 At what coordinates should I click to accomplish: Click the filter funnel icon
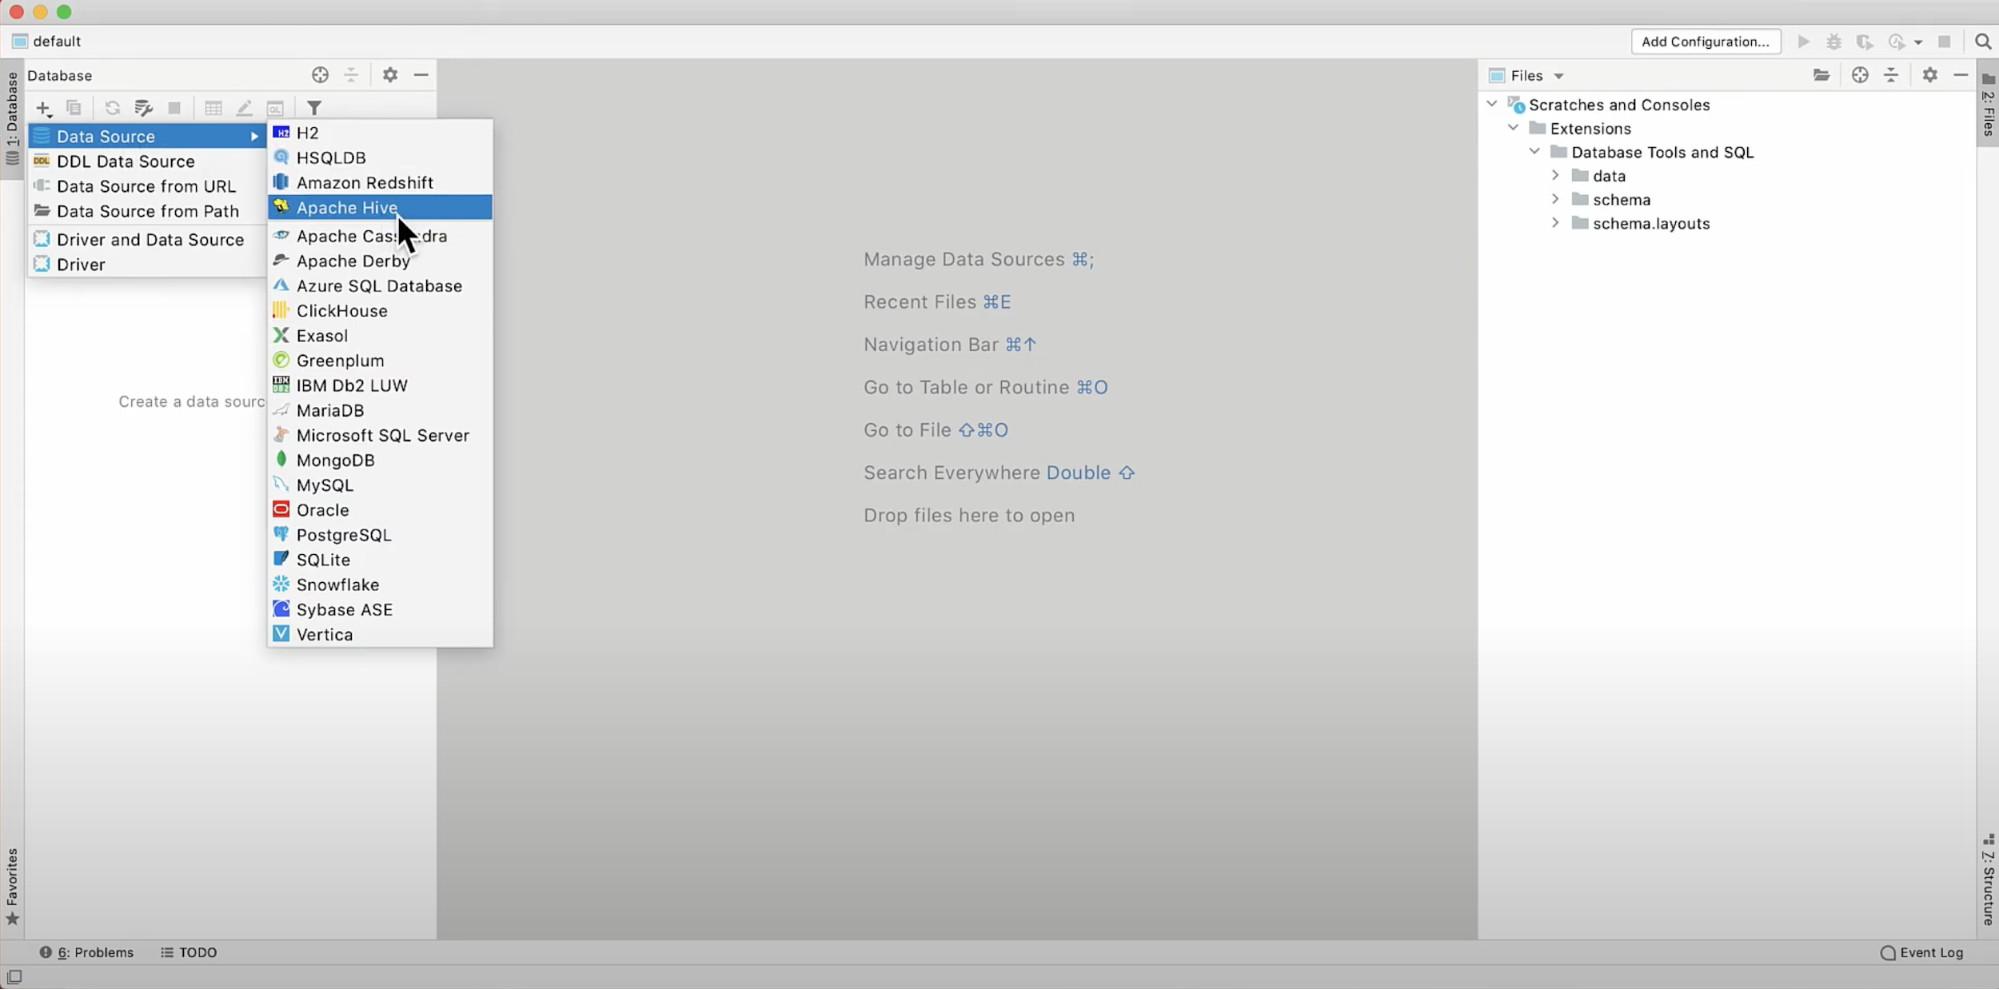(x=314, y=108)
